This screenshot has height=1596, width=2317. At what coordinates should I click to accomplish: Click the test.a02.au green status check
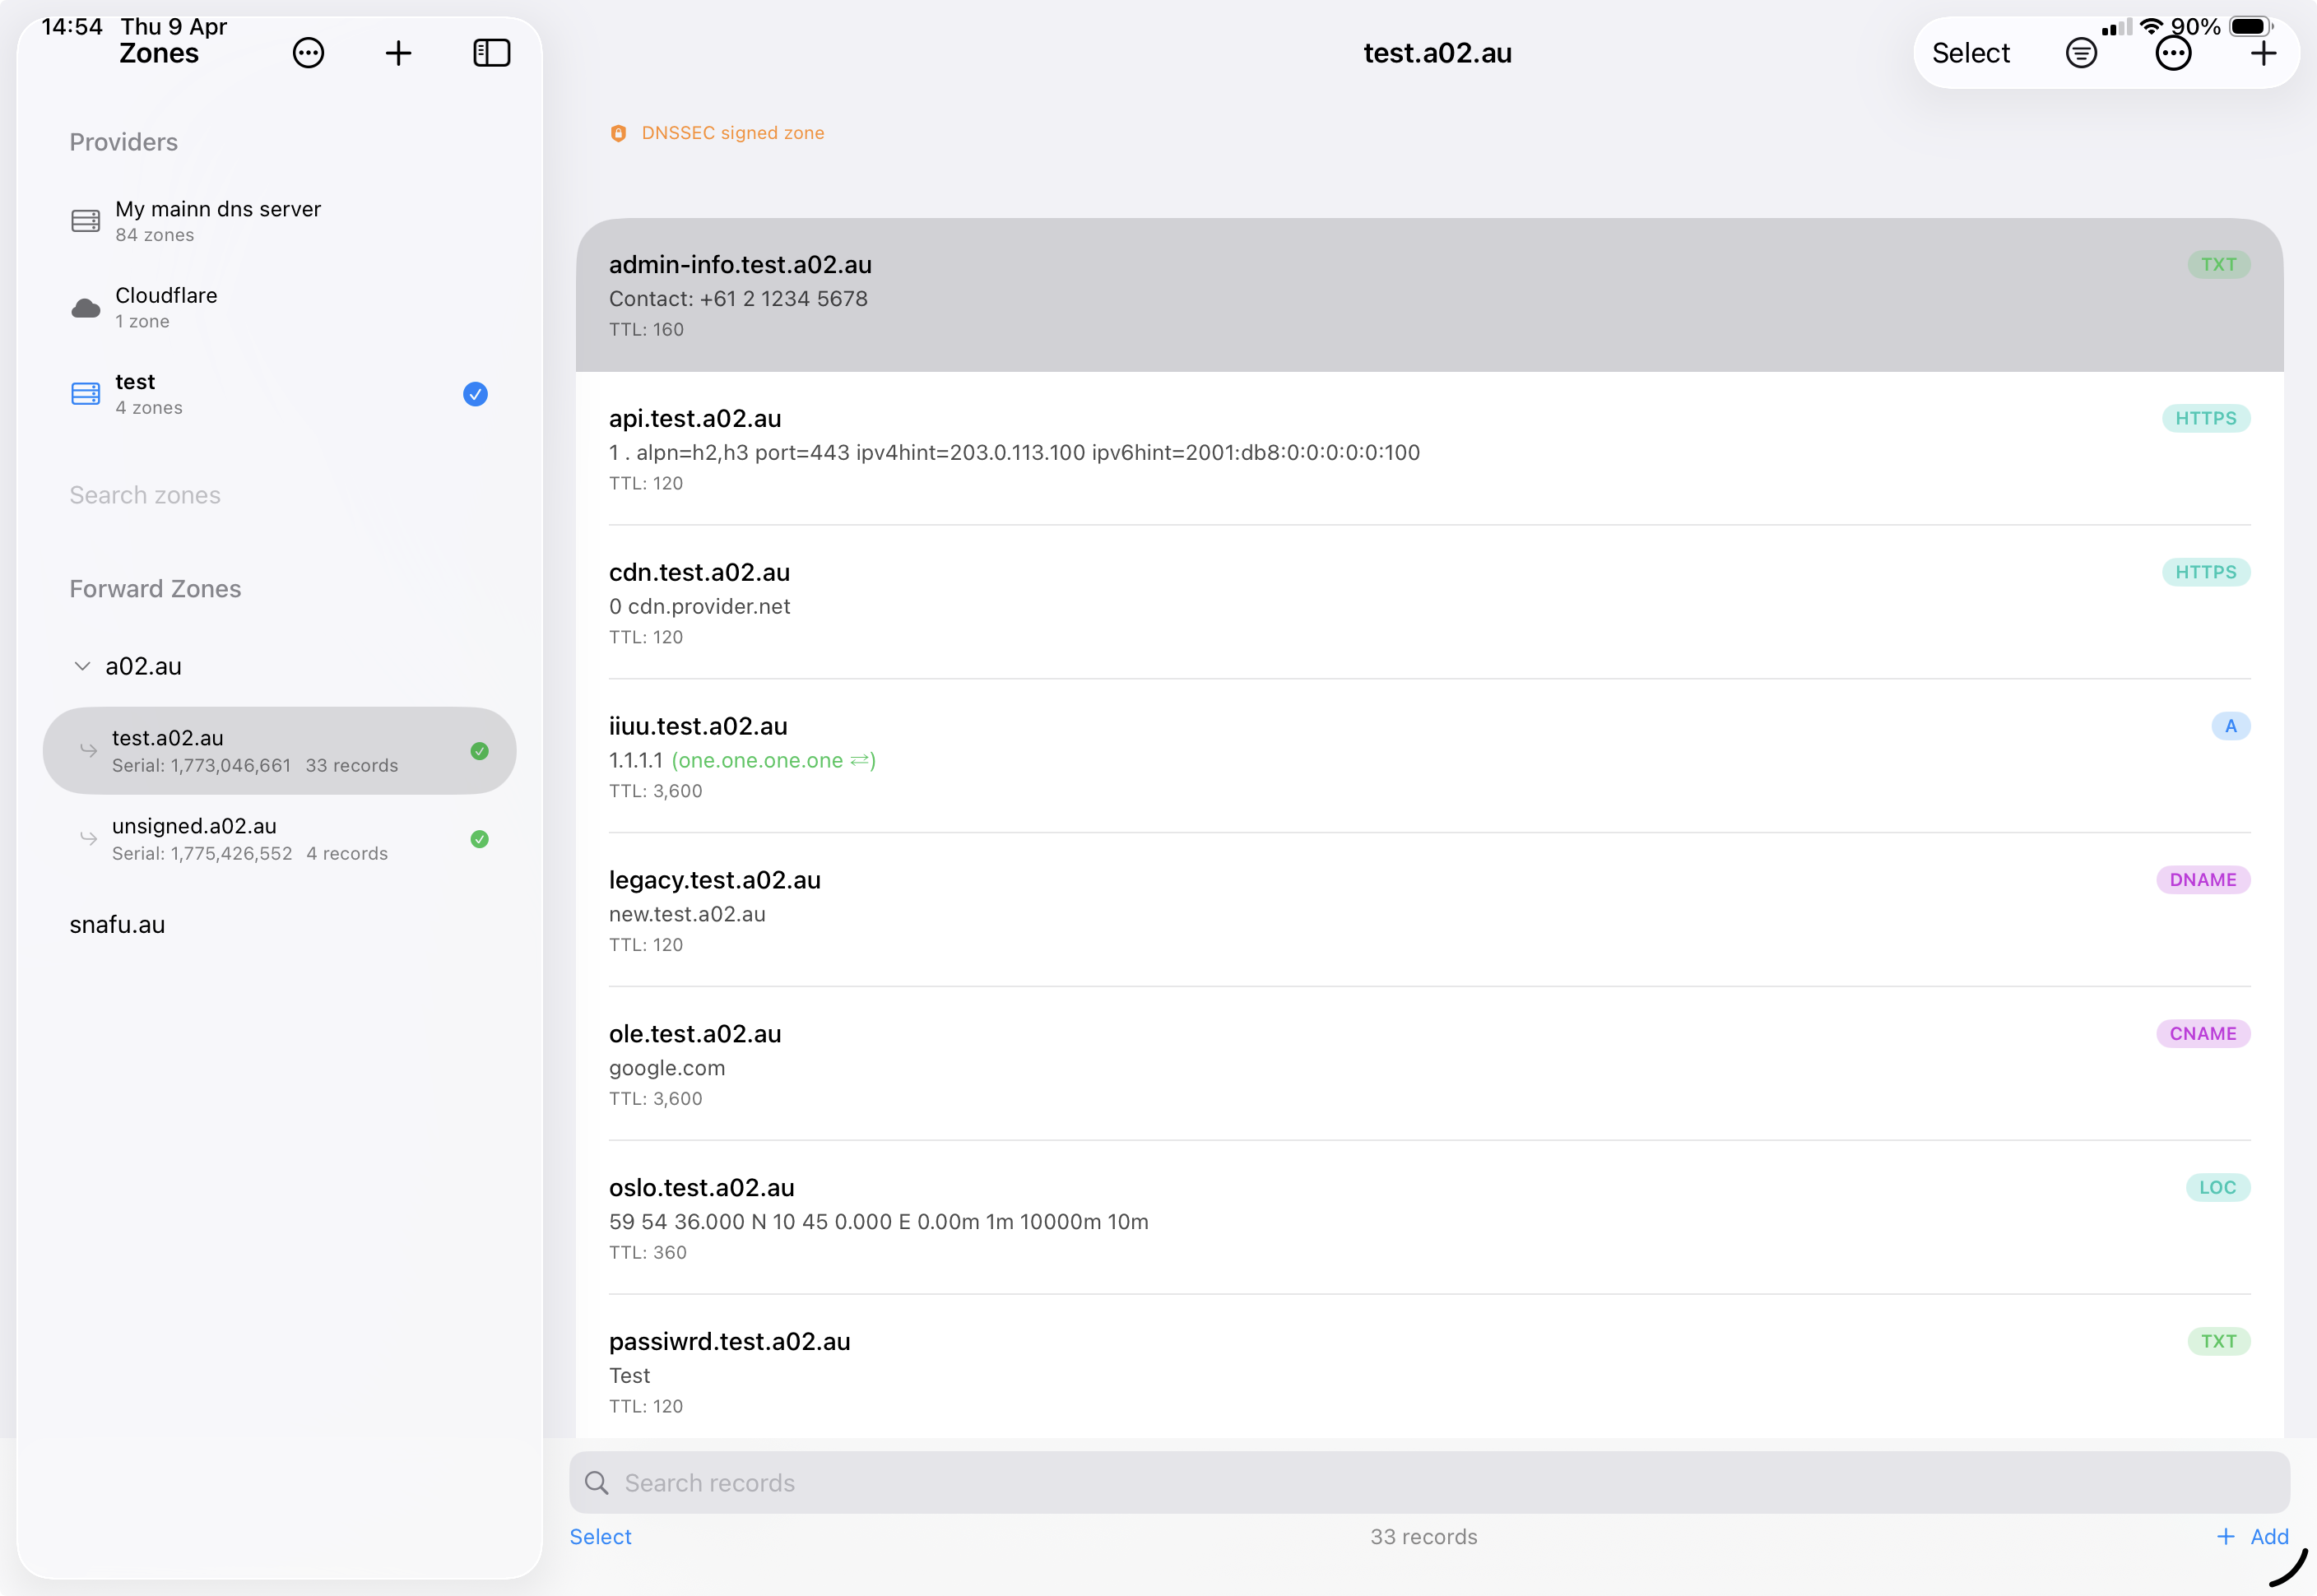(479, 751)
